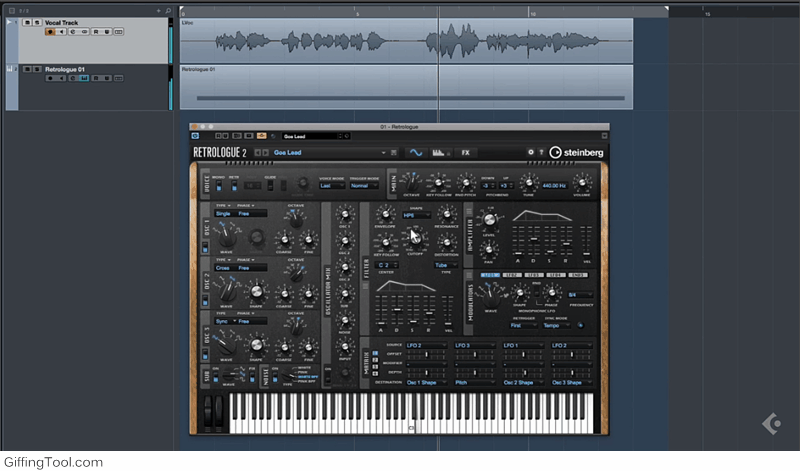Open LFO Retrigger First dropdown
This screenshot has width=800, height=471.
coord(523,326)
